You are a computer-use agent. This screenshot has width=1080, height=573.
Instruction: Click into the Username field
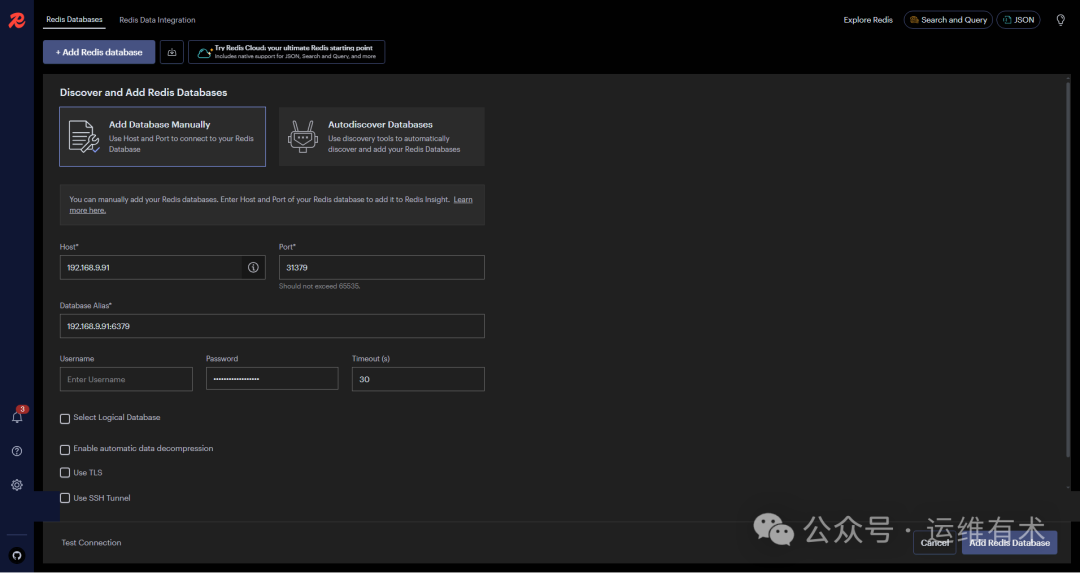pos(126,379)
